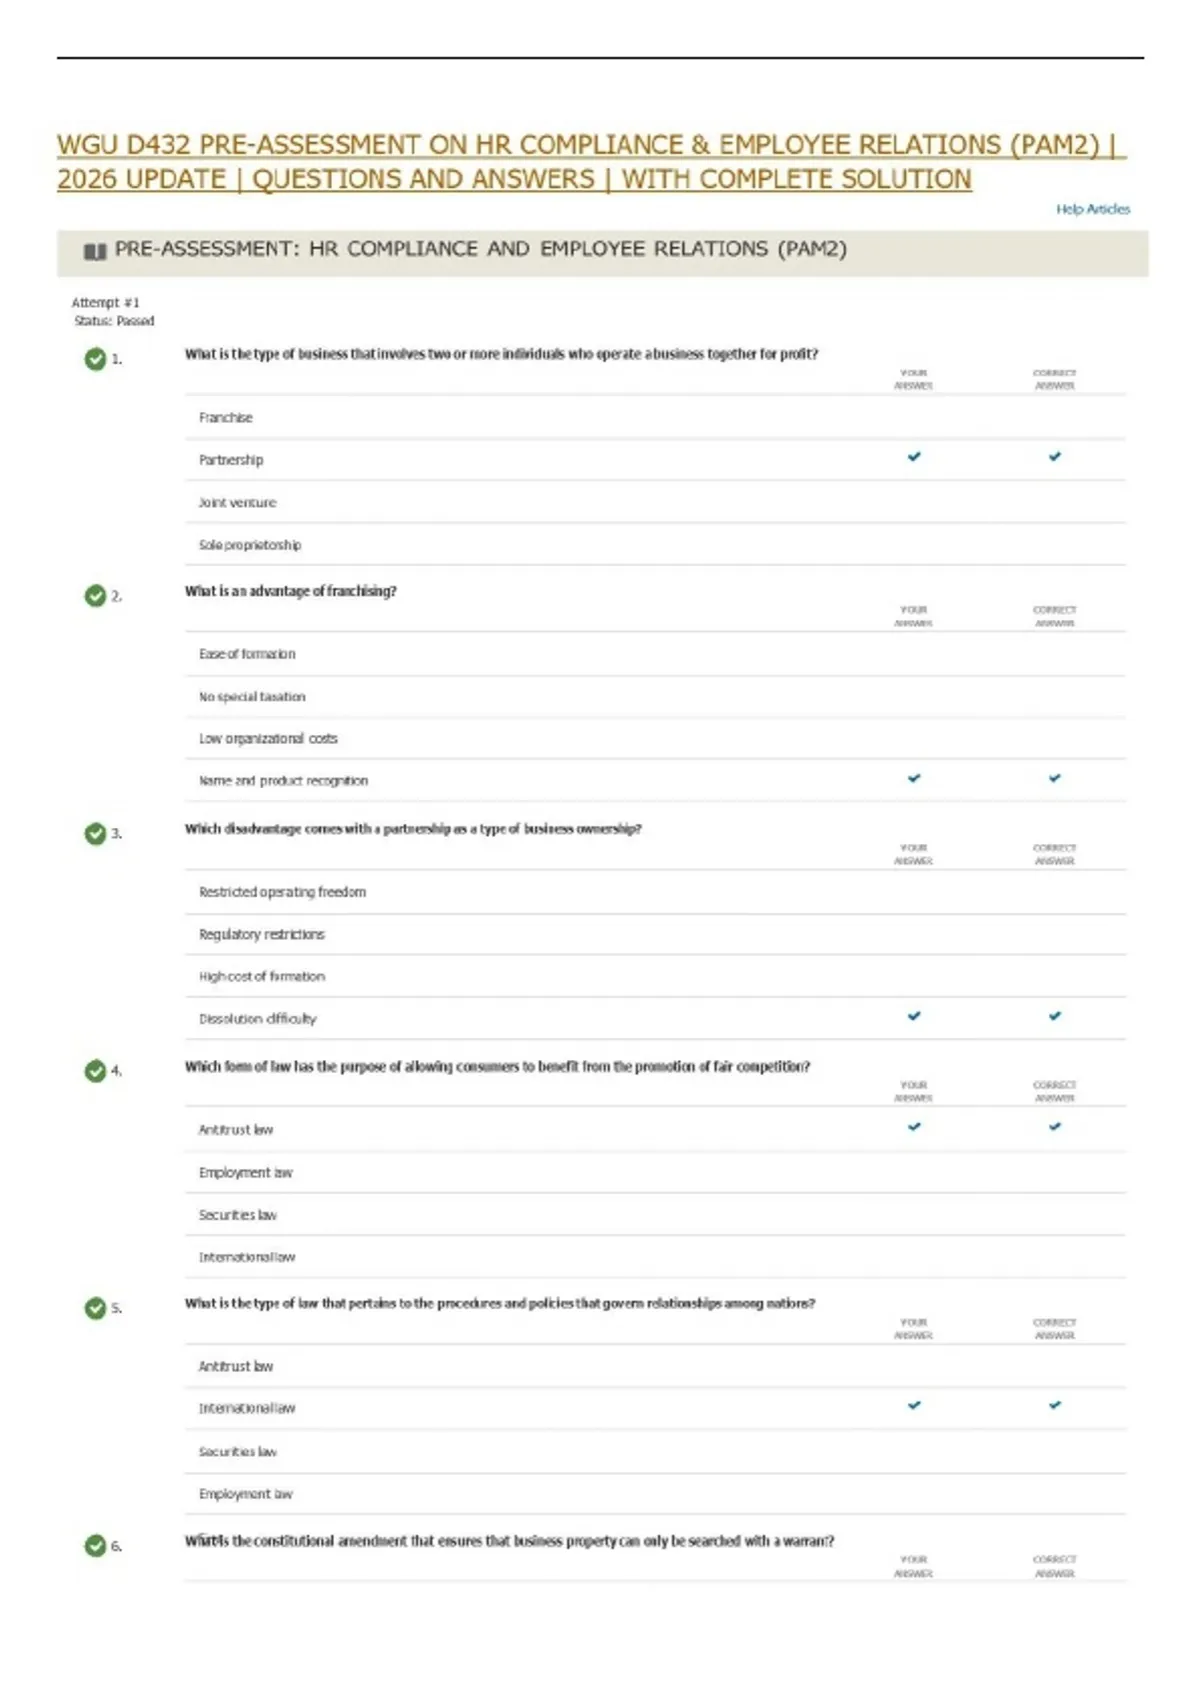Select your-answer check on Partnership row
Screen dimensions: 1200x1700
tap(914, 457)
